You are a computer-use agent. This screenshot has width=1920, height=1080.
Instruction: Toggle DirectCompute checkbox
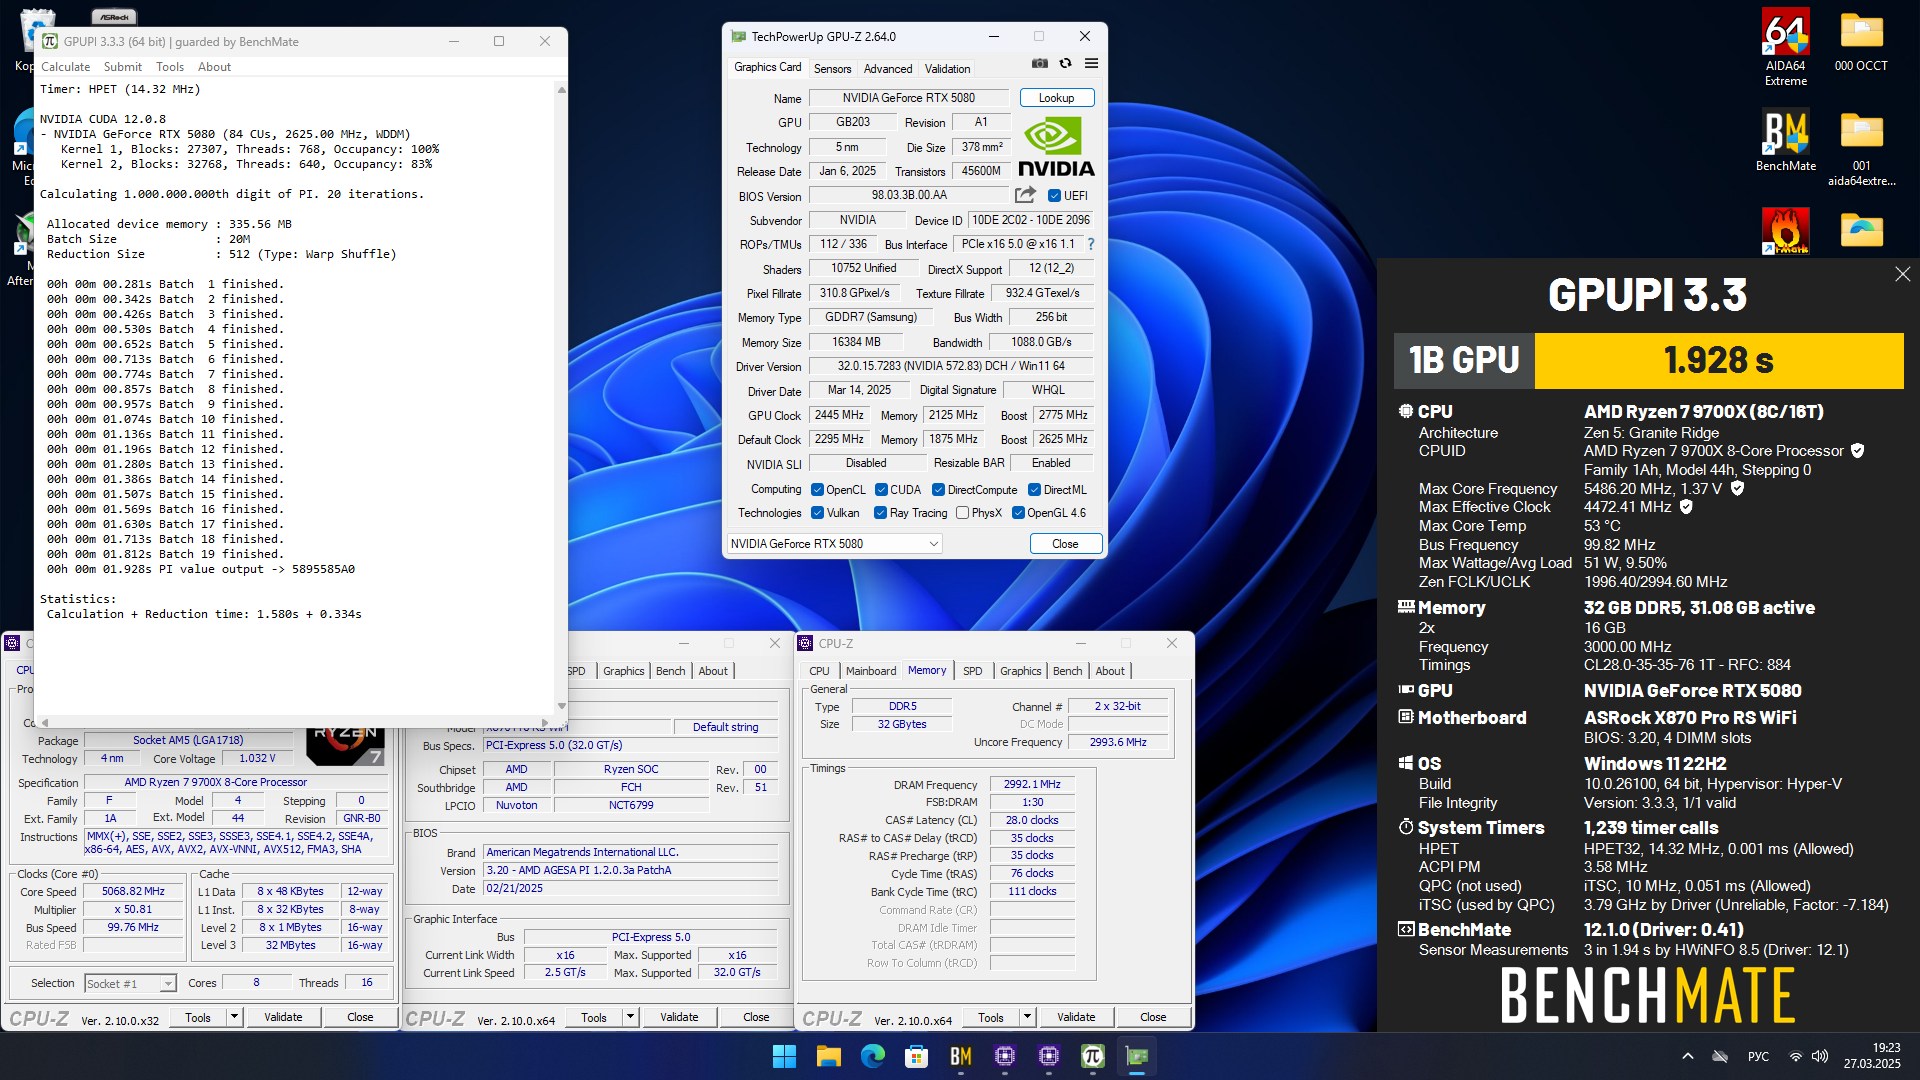tap(938, 490)
